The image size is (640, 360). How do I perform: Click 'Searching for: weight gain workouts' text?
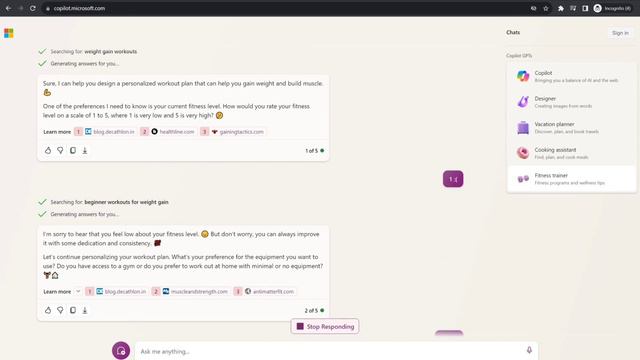pyautogui.click(x=93, y=51)
